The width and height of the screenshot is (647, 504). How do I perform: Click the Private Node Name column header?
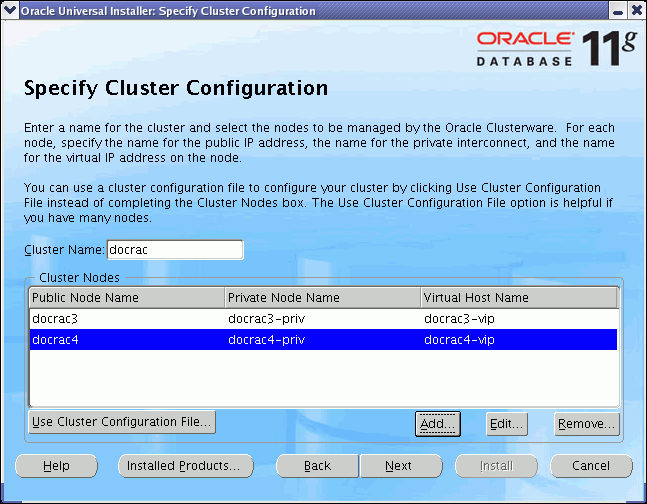tap(322, 298)
